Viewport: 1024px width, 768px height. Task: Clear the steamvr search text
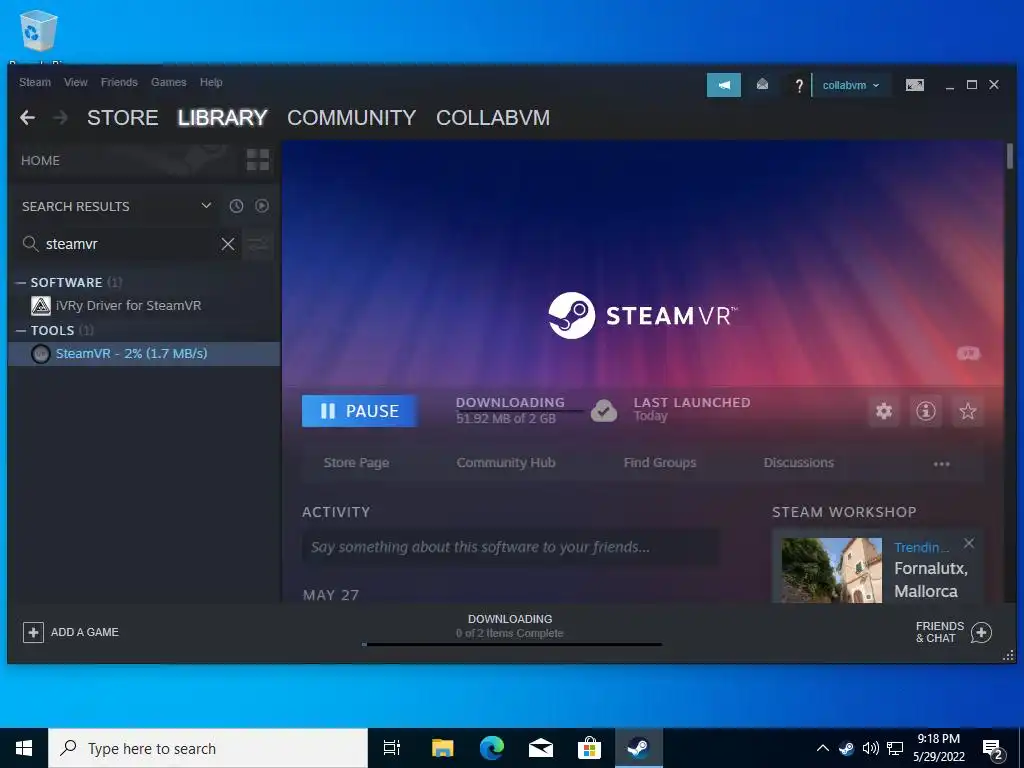coord(228,244)
